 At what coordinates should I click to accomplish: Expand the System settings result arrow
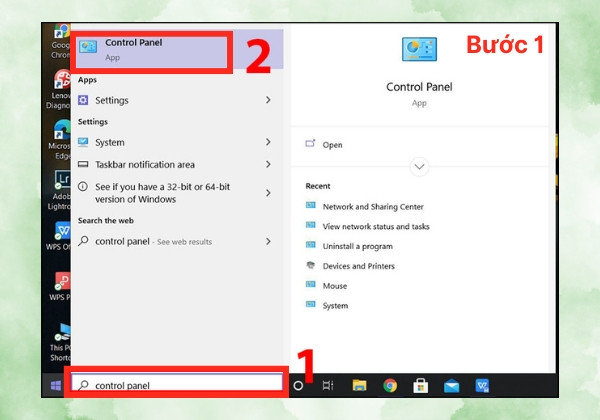[x=268, y=142]
